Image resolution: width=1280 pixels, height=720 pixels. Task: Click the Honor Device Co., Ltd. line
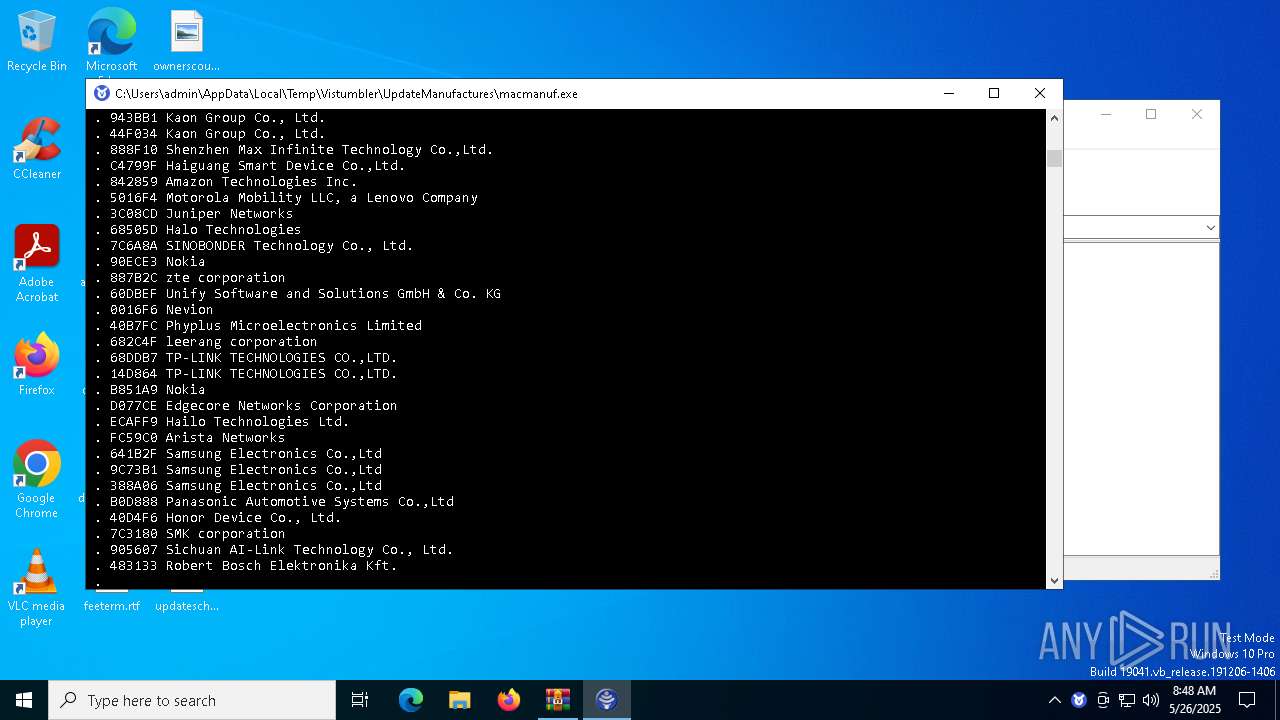click(218, 518)
